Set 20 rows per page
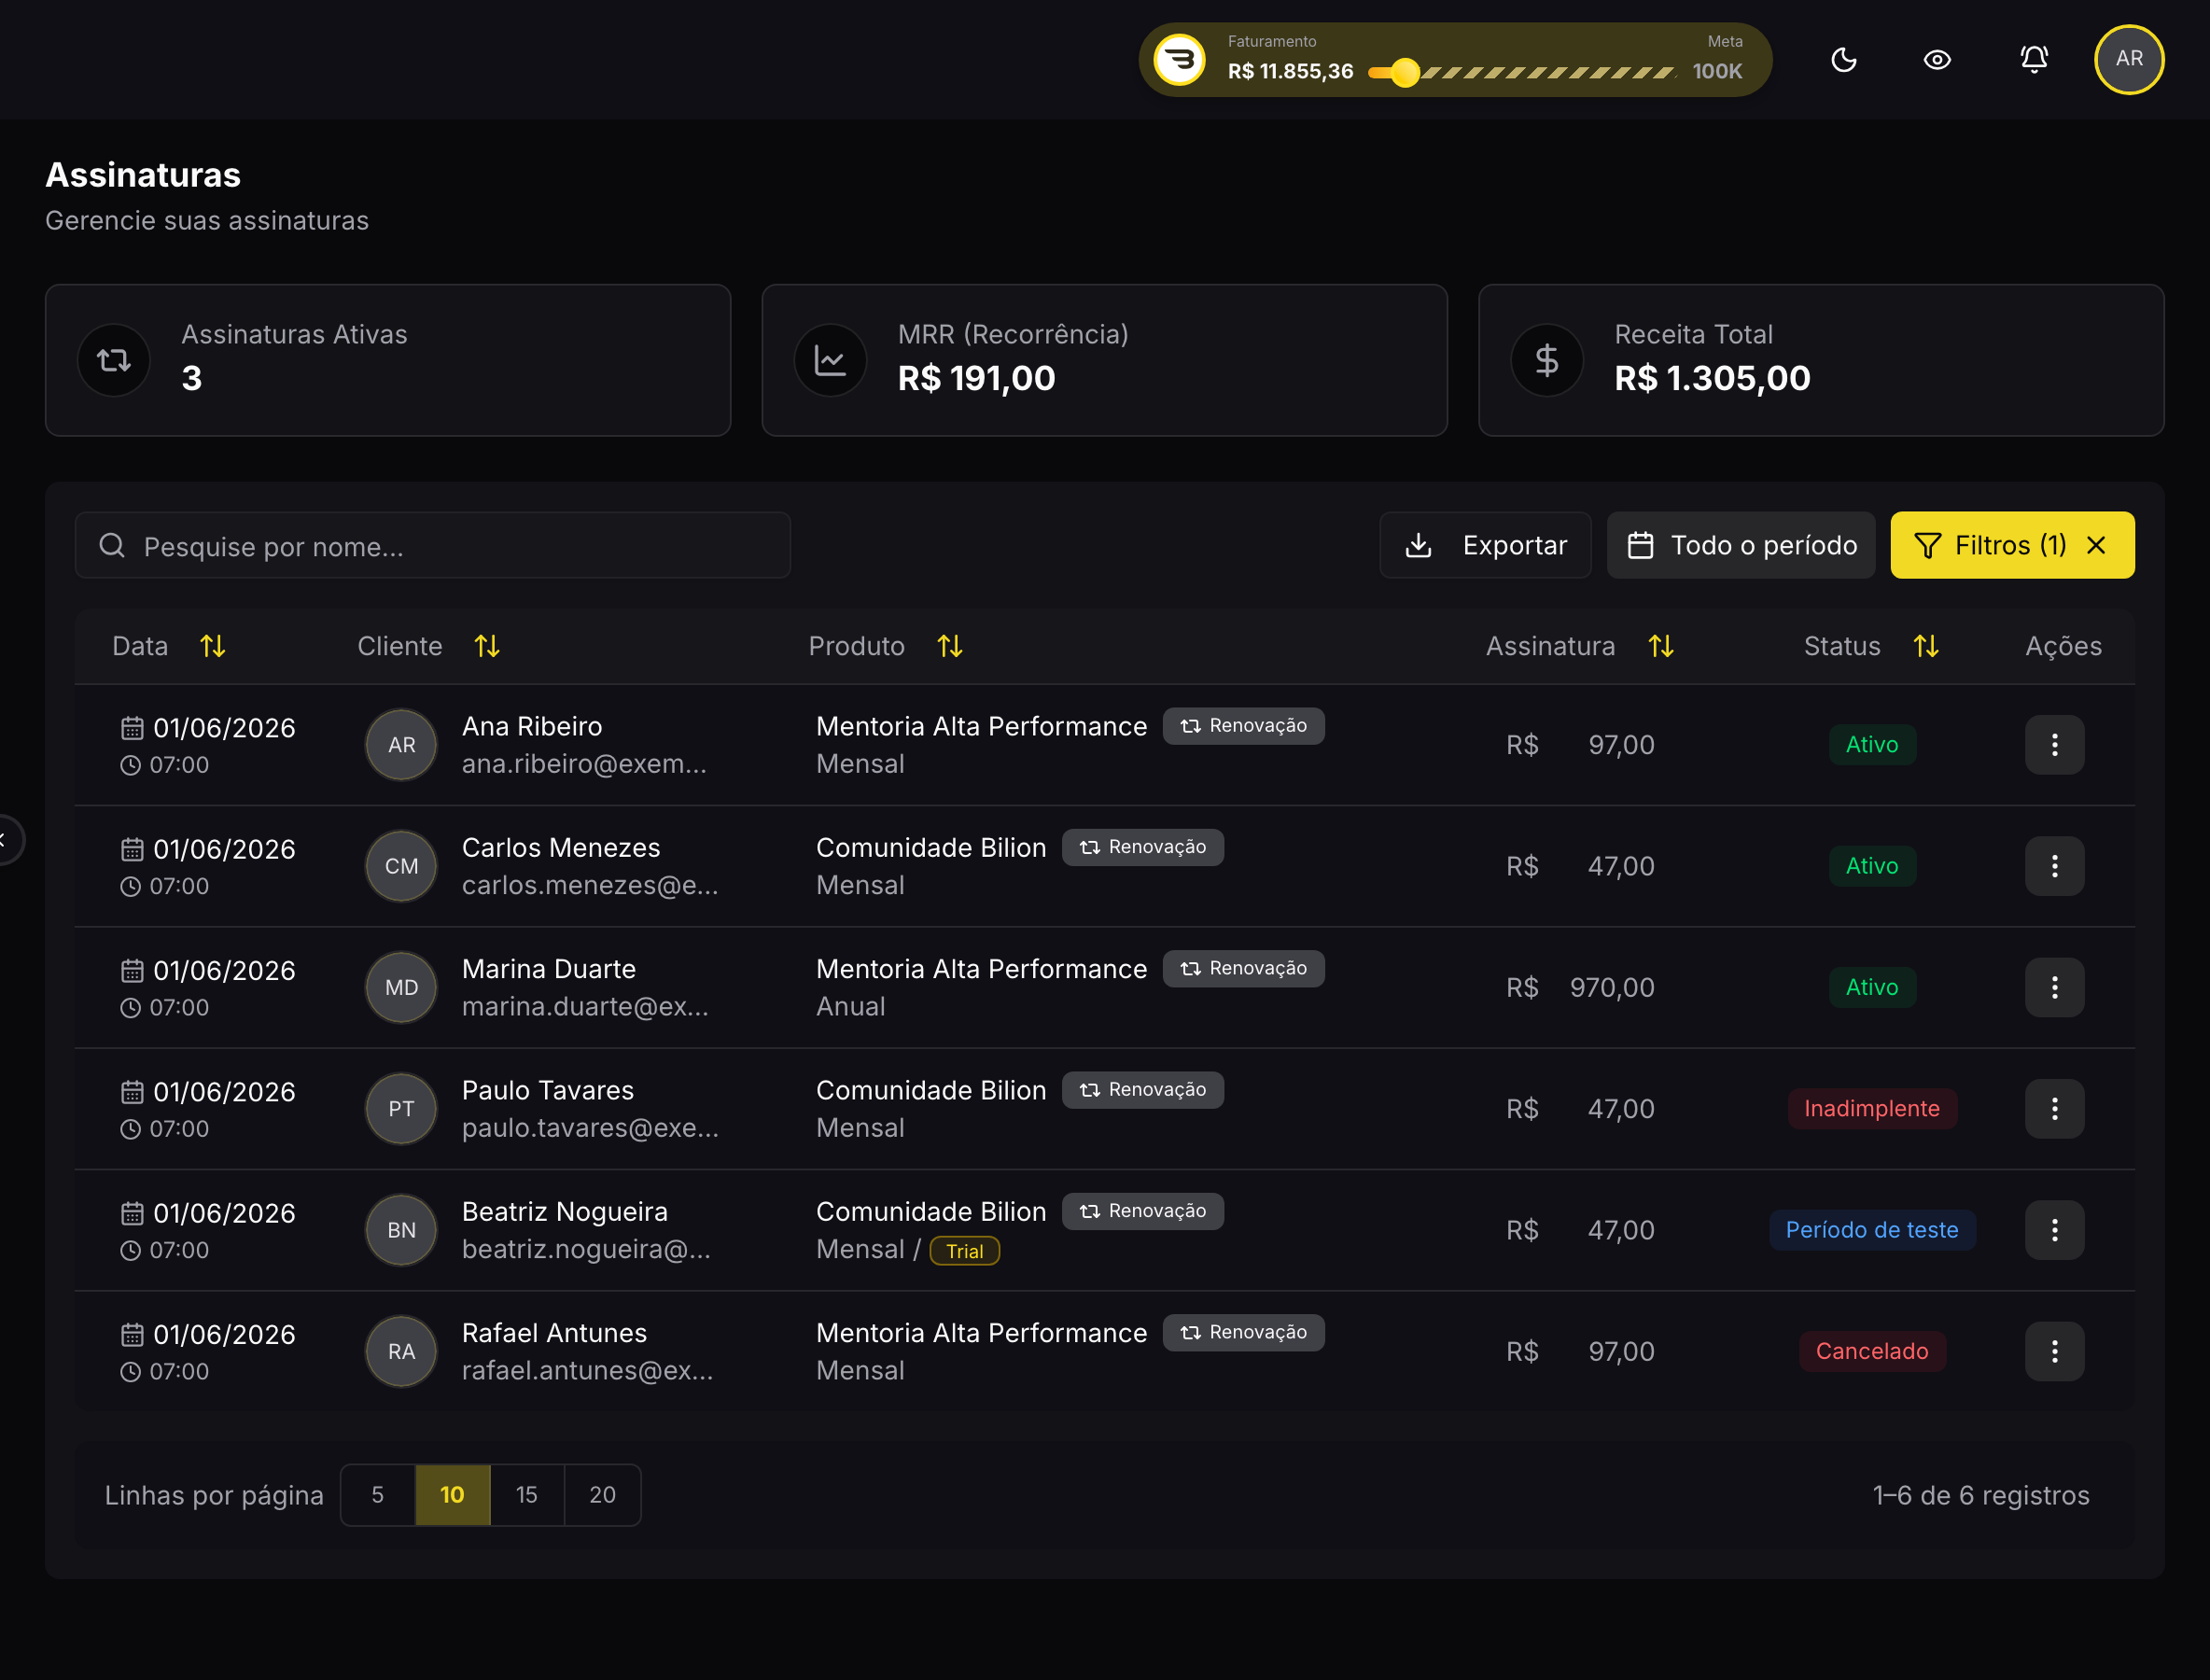The height and width of the screenshot is (1680, 2210). 602,1495
